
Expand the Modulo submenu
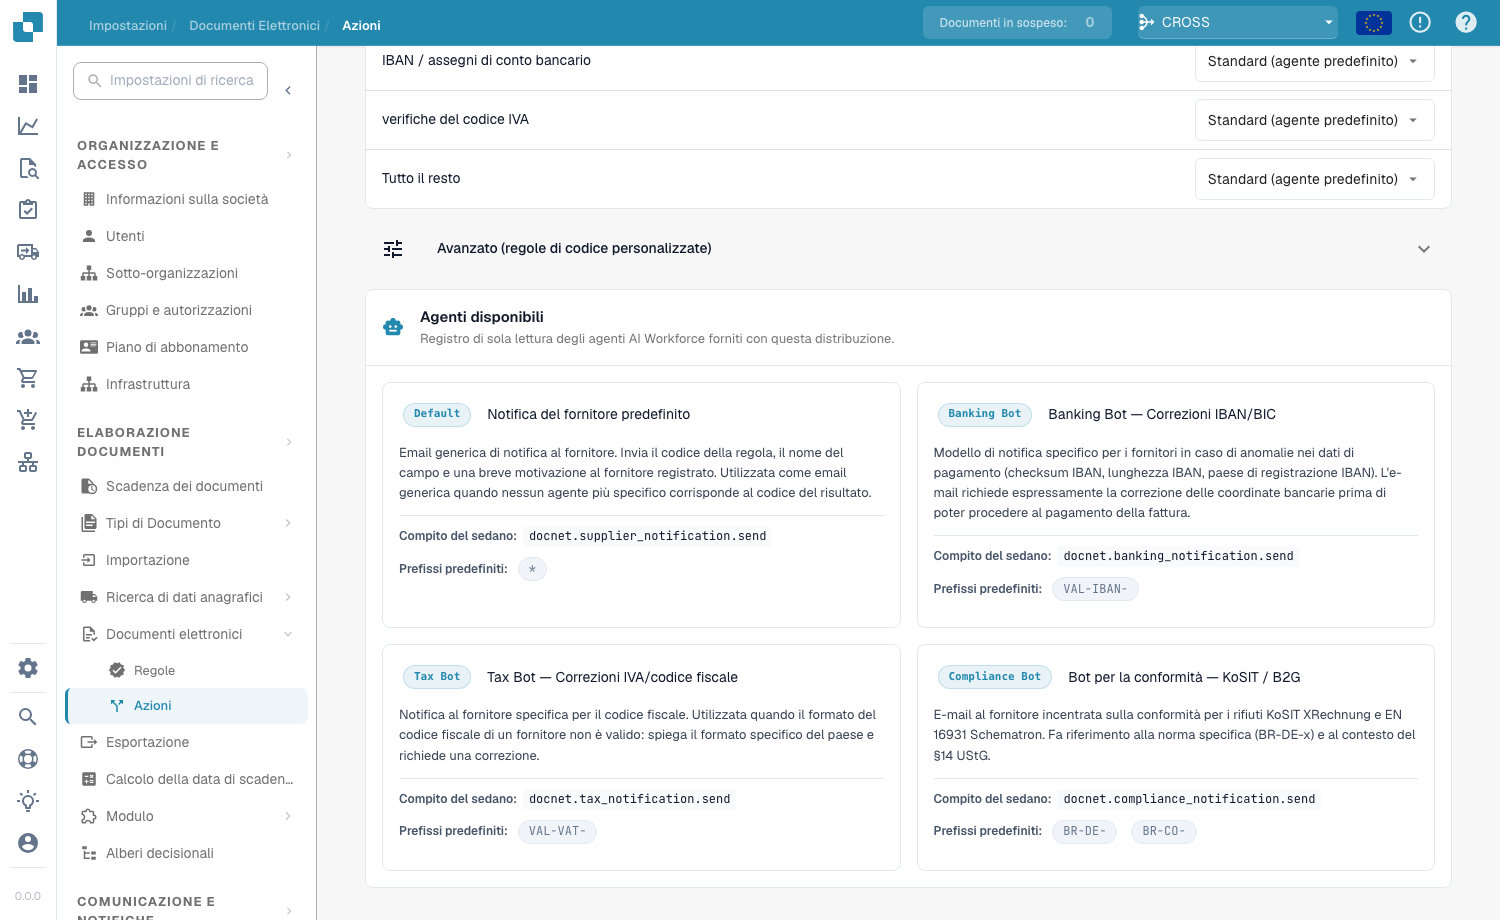288,816
